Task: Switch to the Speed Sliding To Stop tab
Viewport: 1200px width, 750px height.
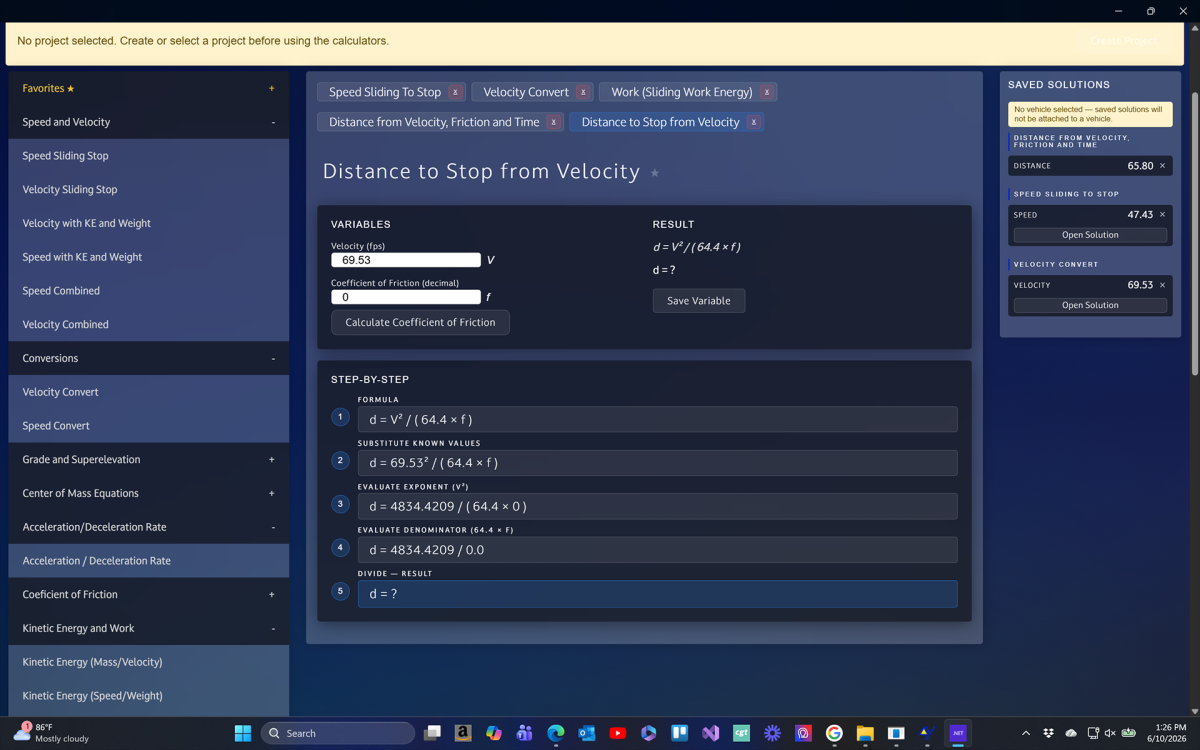Action: click(385, 92)
